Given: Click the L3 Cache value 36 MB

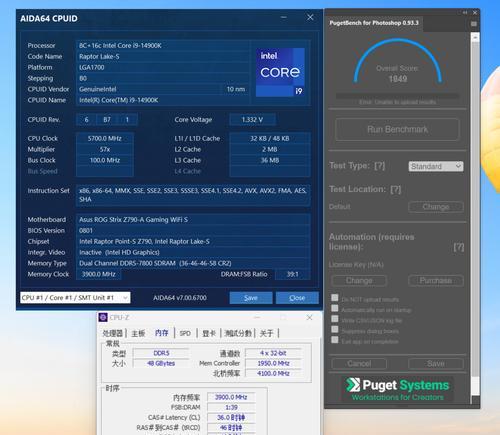Looking at the screenshot, I should (270, 160).
